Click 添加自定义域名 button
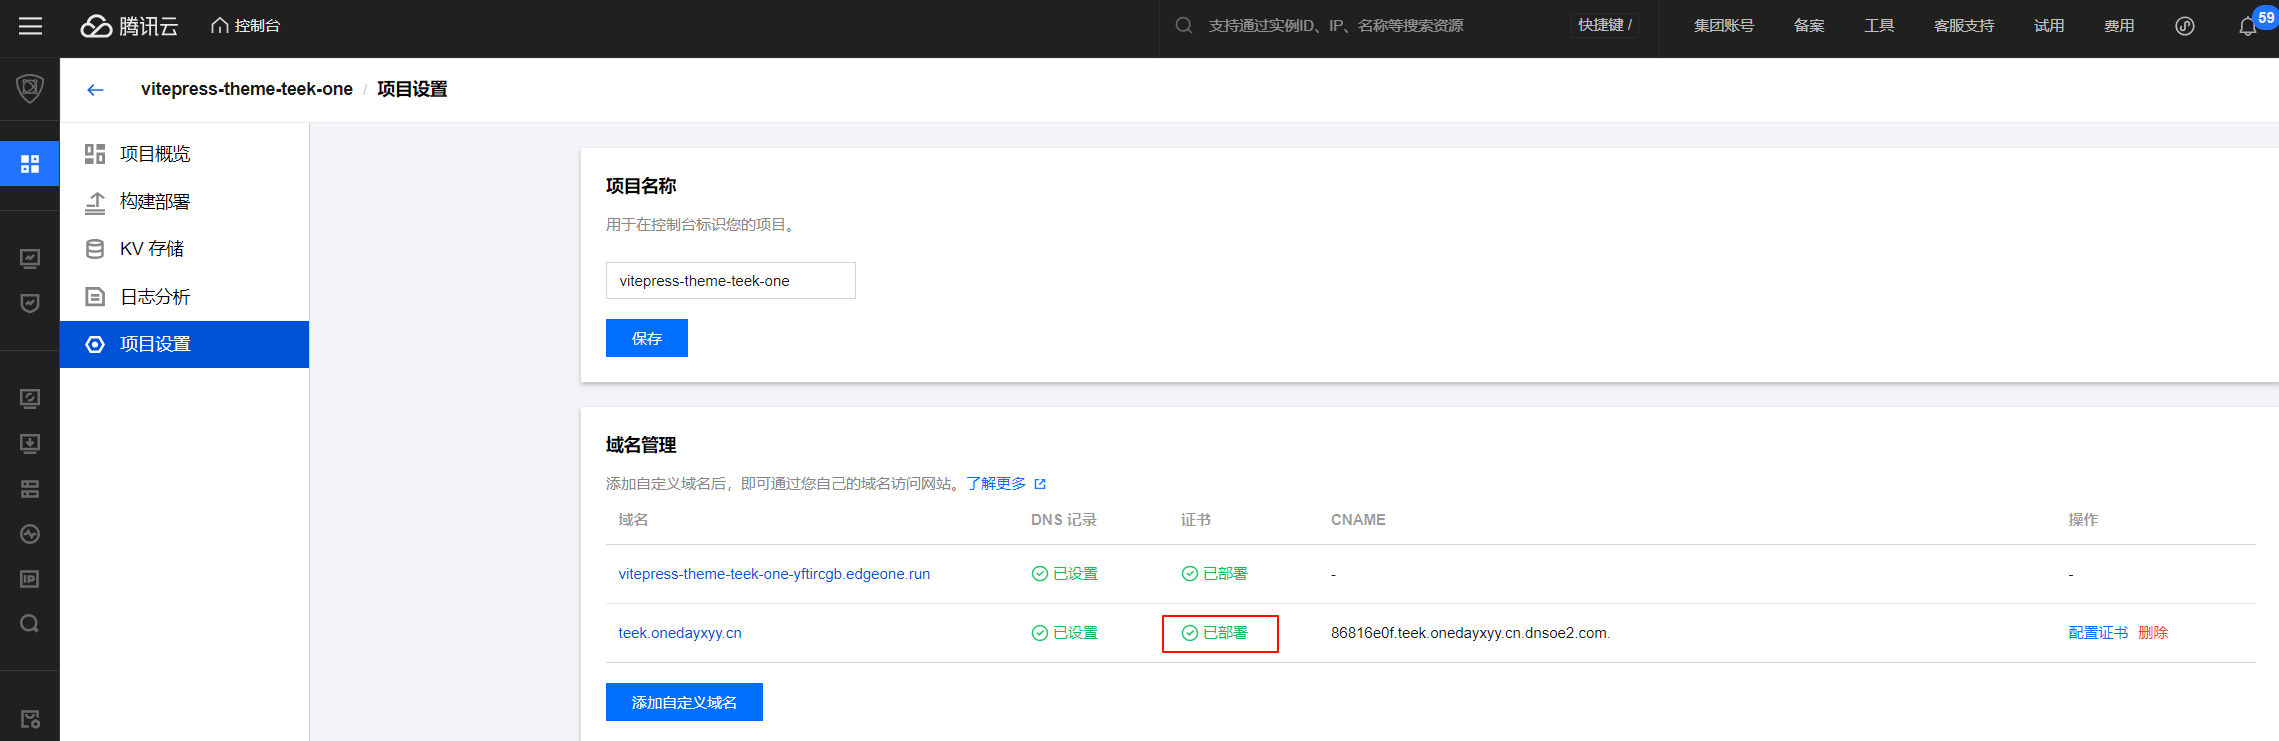The width and height of the screenshot is (2279, 741). 684,702
